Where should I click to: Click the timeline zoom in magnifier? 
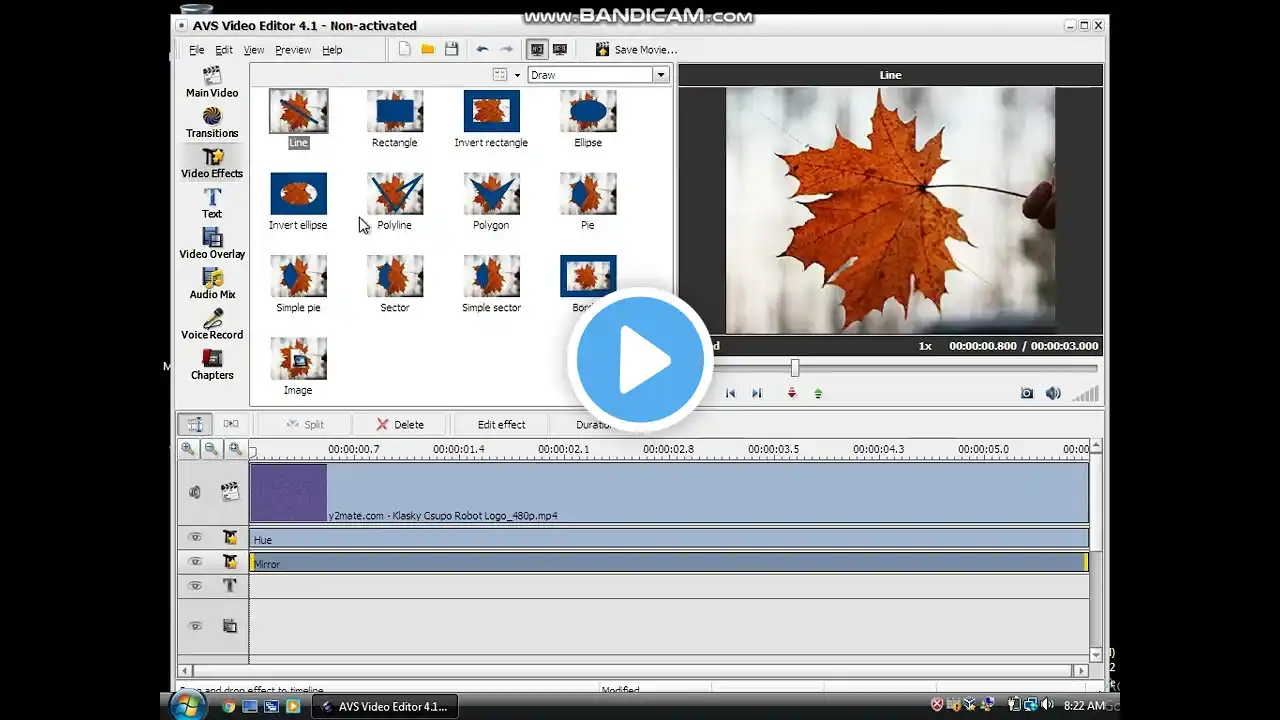point(188,450)
